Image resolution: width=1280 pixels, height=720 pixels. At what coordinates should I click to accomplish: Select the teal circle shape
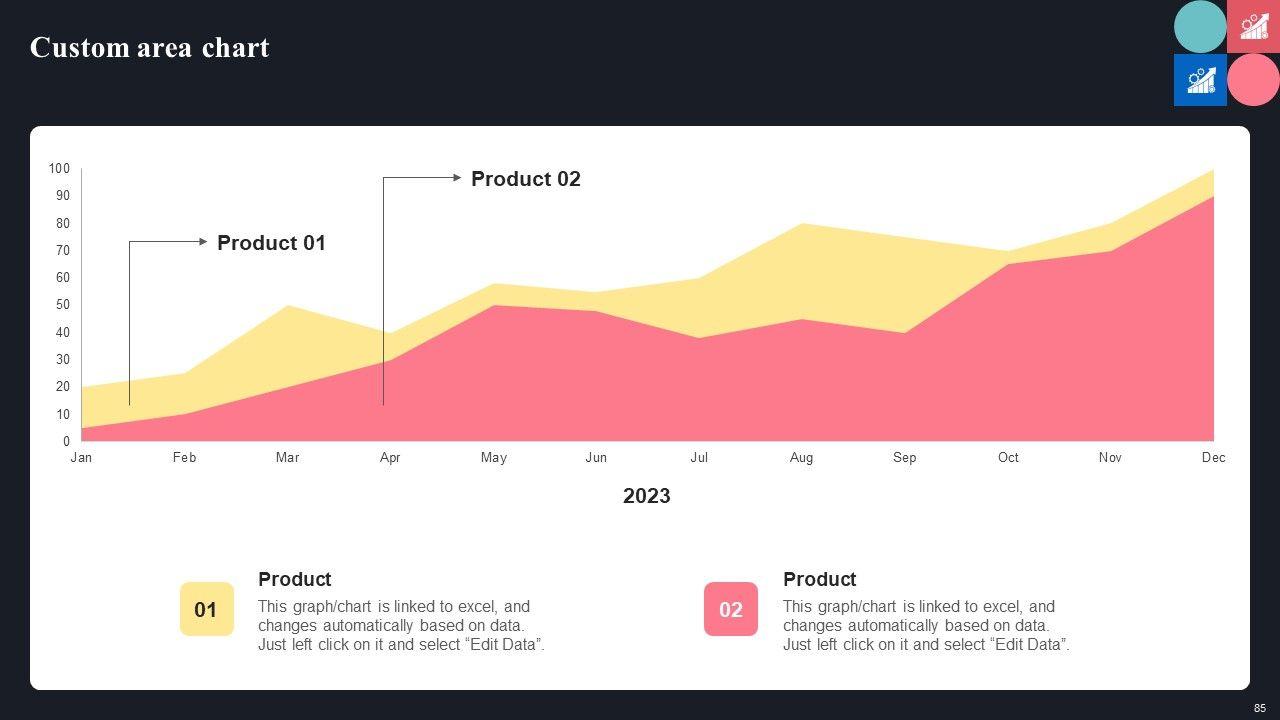click(1200, 27)
